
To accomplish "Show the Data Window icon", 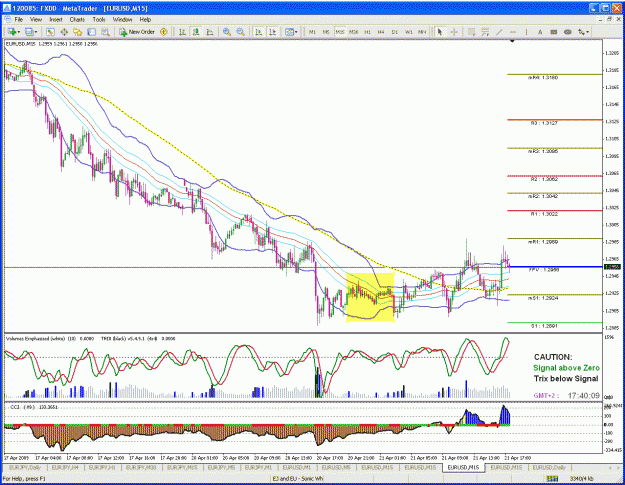I will [64, 32].
